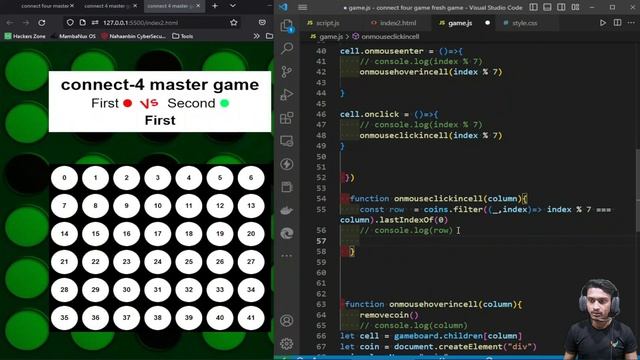The width and height of the screenshot is (640, 360).
Task: Open Nahaanbin CyberSecu... bookmark
Action: coord(133,36)
